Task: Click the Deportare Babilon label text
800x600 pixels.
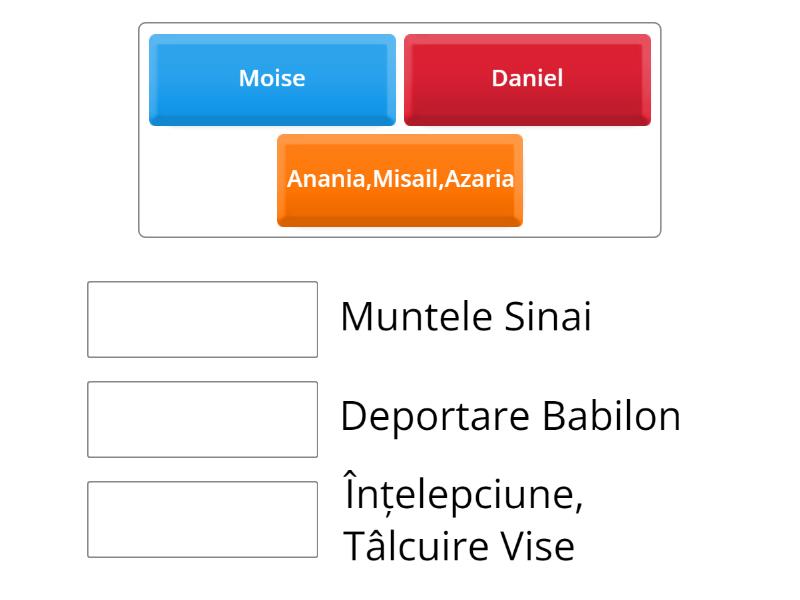Action: tap(511, 415)
